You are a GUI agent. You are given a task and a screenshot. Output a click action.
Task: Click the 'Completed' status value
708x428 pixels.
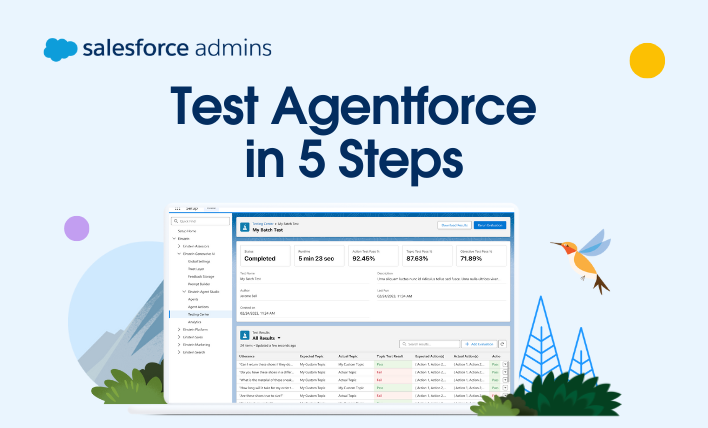pos(260,259)
